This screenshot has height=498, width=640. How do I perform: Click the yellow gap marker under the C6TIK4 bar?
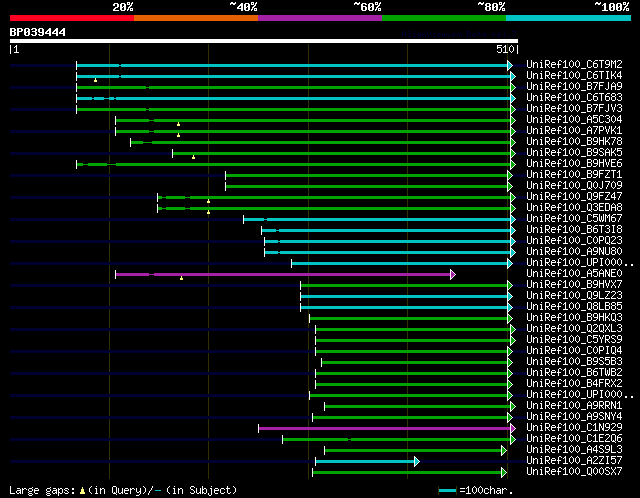[x=96, y=80]
